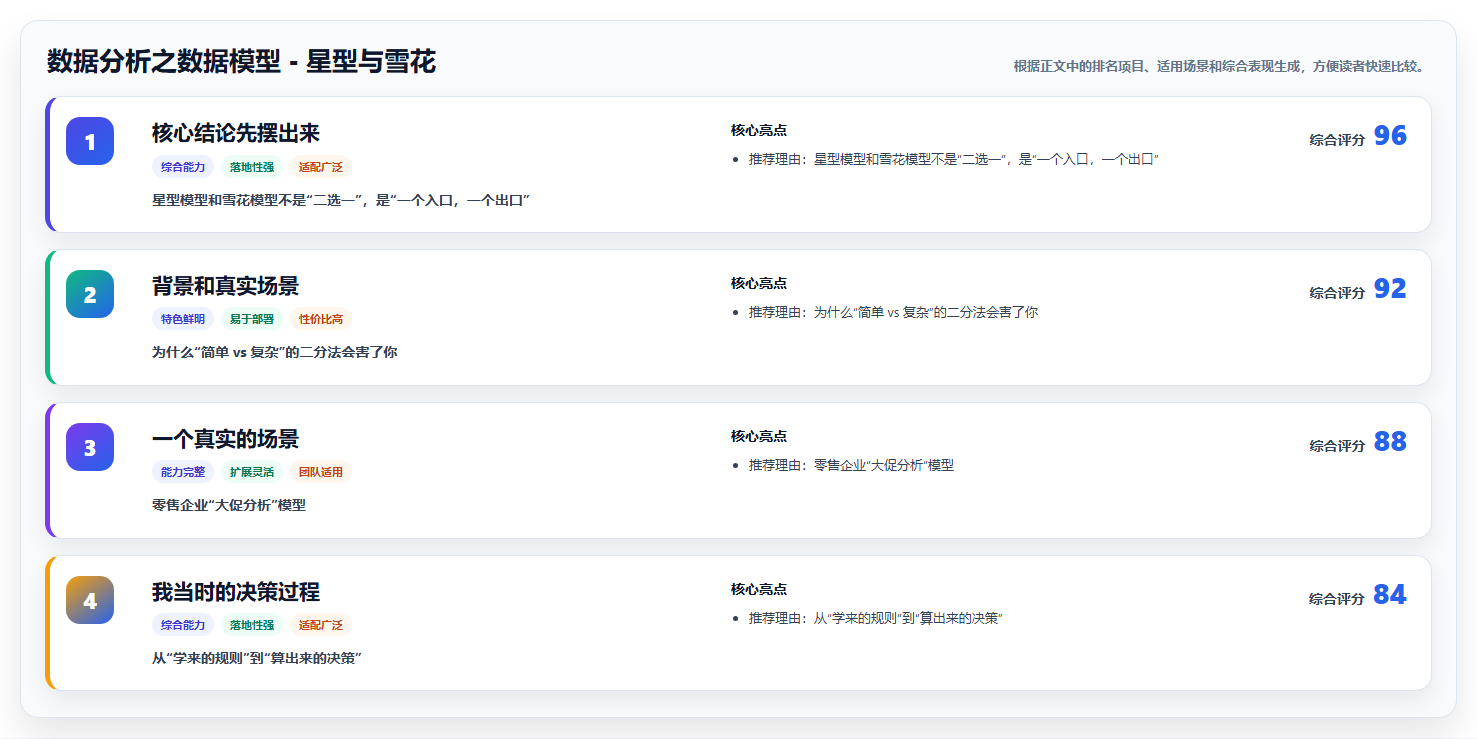
Task: Click the score value 88
Action: pyautogui.click(x=1390, y=442)
